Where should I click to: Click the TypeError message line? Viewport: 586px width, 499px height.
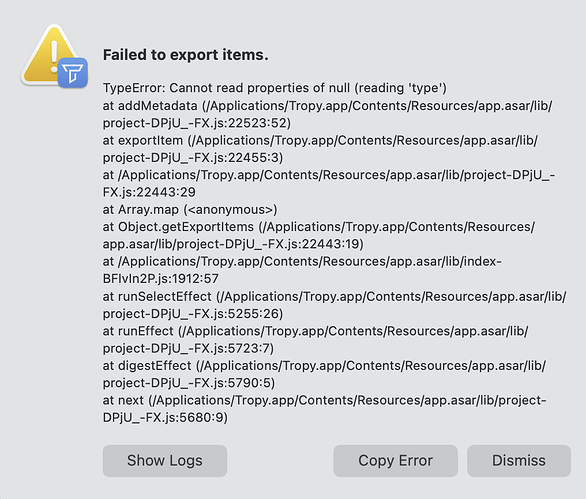(275, 88)
